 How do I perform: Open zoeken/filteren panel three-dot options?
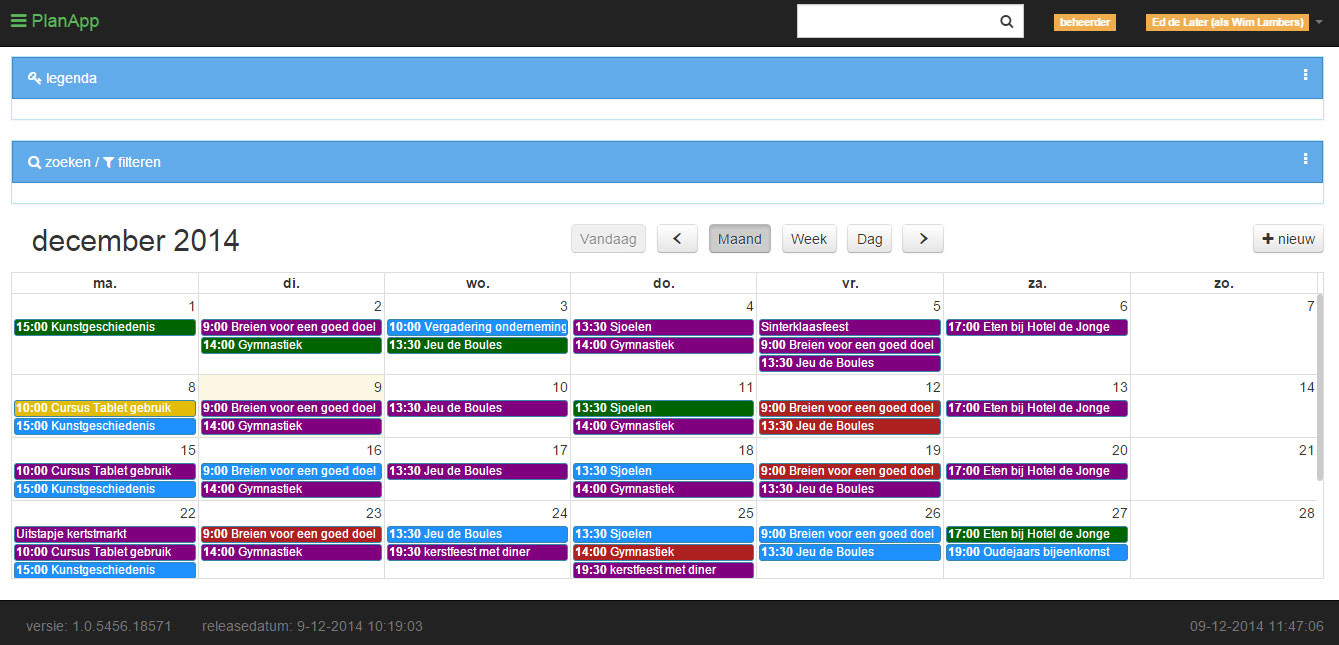1305,159
